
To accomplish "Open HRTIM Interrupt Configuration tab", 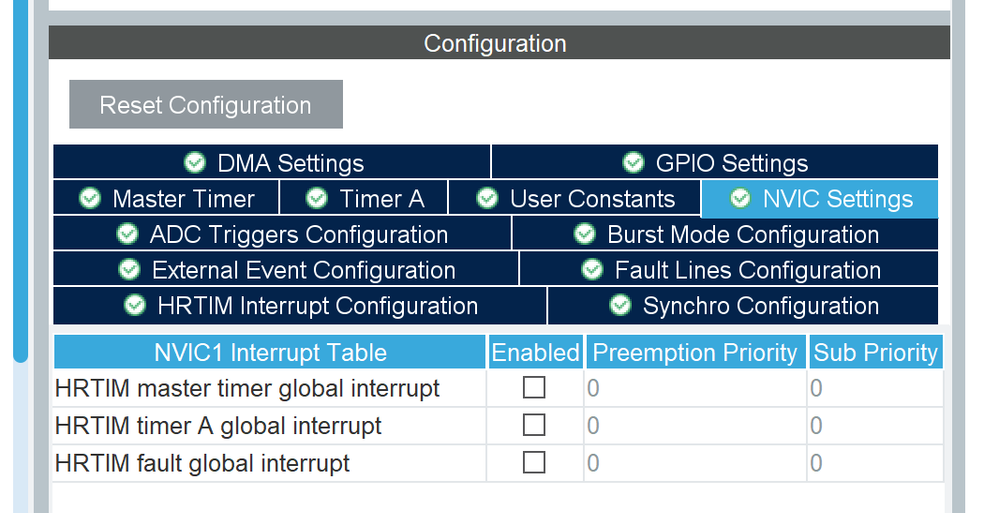I will (300, 306).
